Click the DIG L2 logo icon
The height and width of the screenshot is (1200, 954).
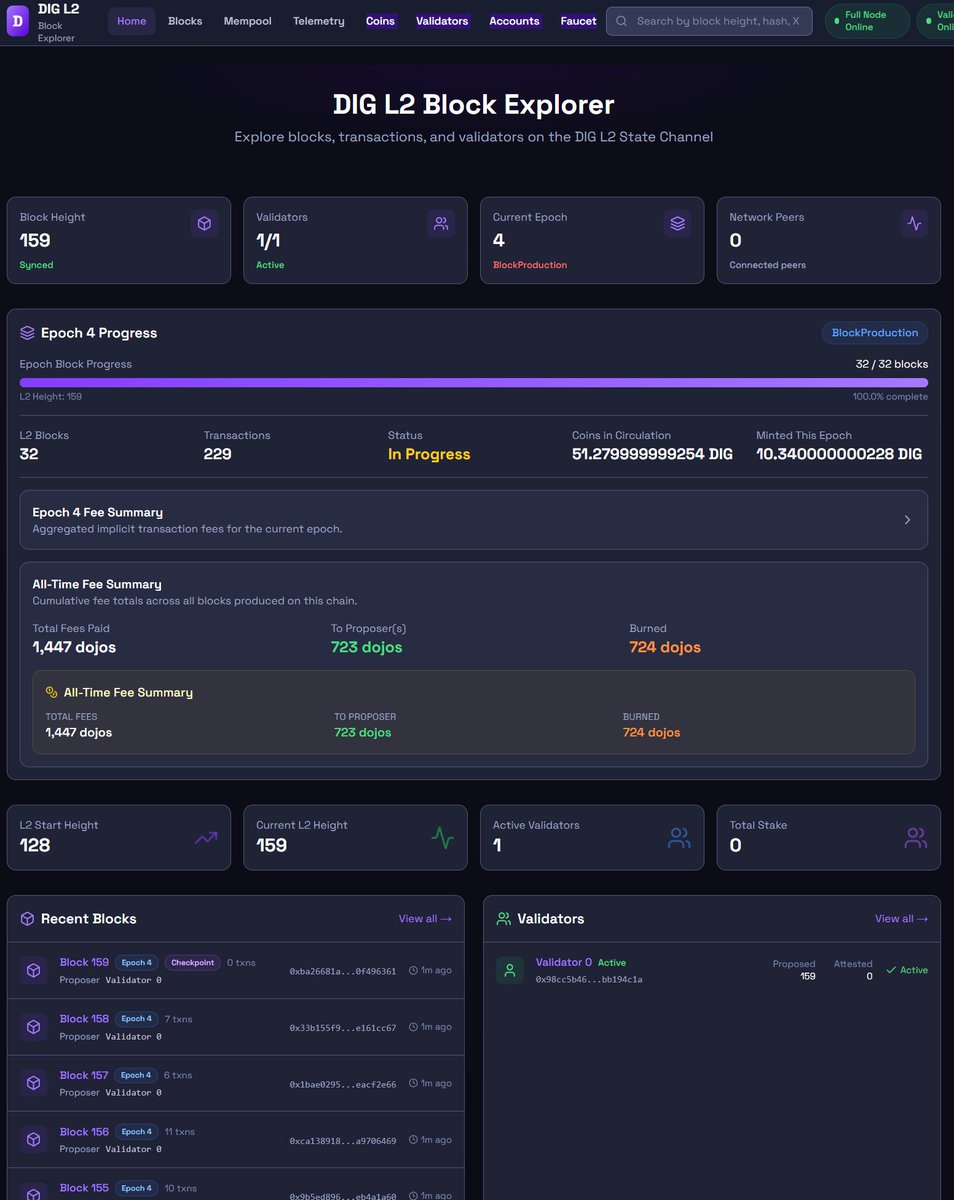tap(18, 21)
